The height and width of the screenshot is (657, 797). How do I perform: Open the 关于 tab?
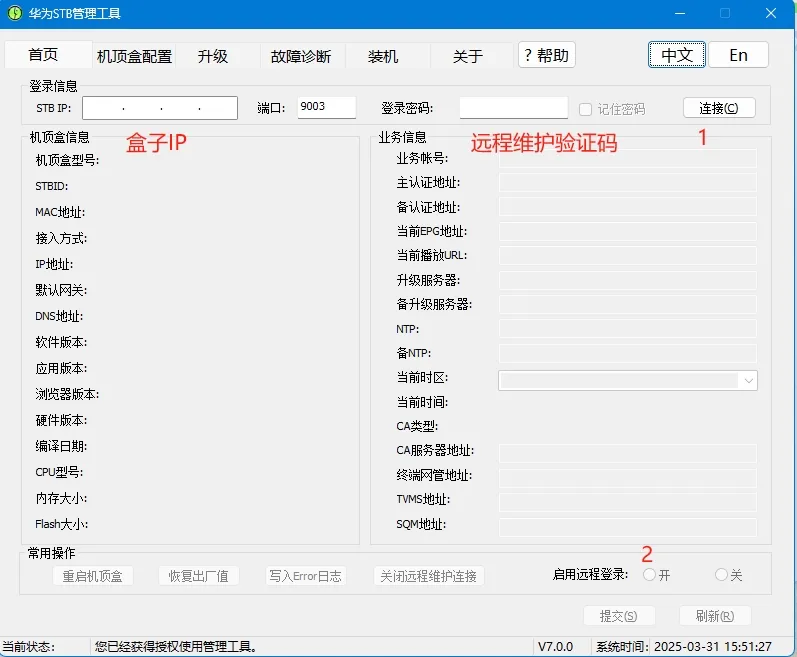[x=468, y=56]
